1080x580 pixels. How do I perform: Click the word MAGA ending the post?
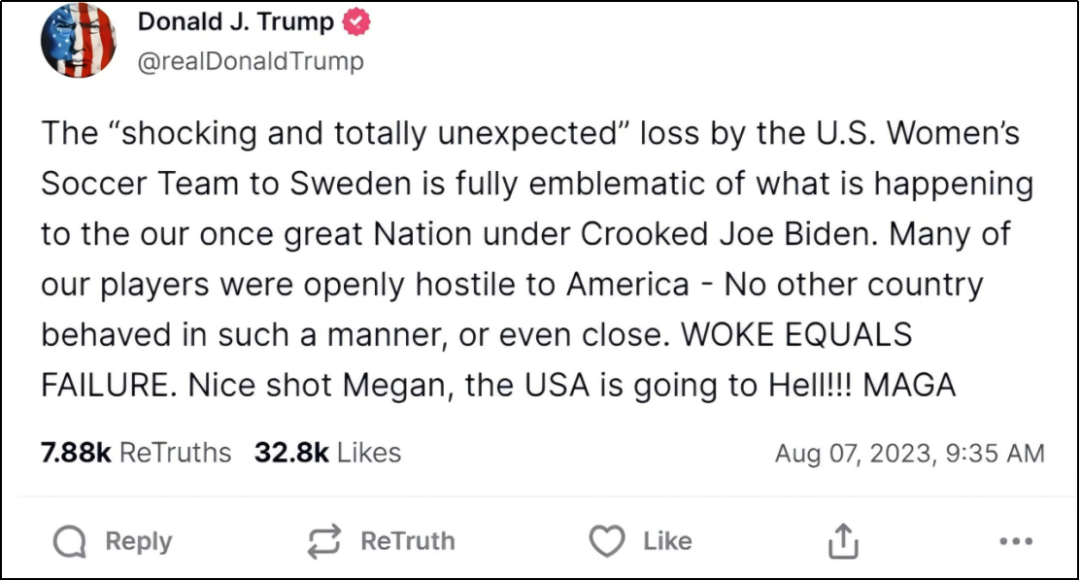(x=909, y=385)
